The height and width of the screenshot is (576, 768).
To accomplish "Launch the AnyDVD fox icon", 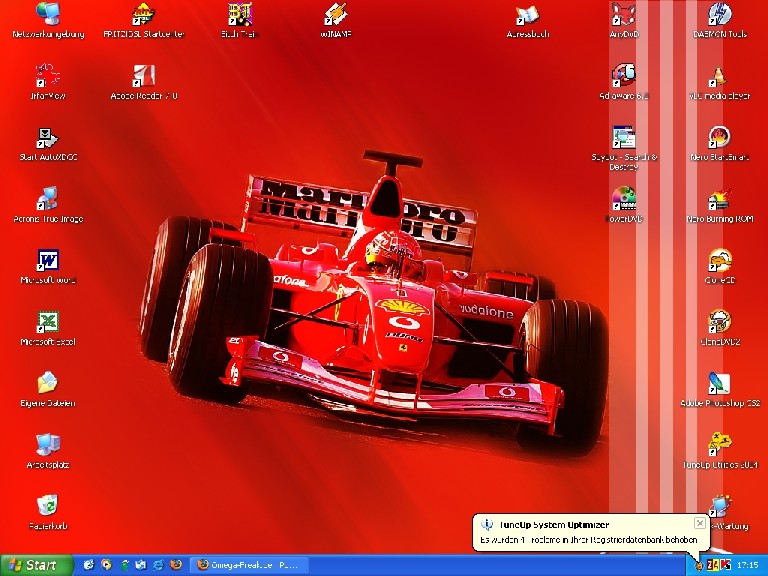I will pos(624,14).
